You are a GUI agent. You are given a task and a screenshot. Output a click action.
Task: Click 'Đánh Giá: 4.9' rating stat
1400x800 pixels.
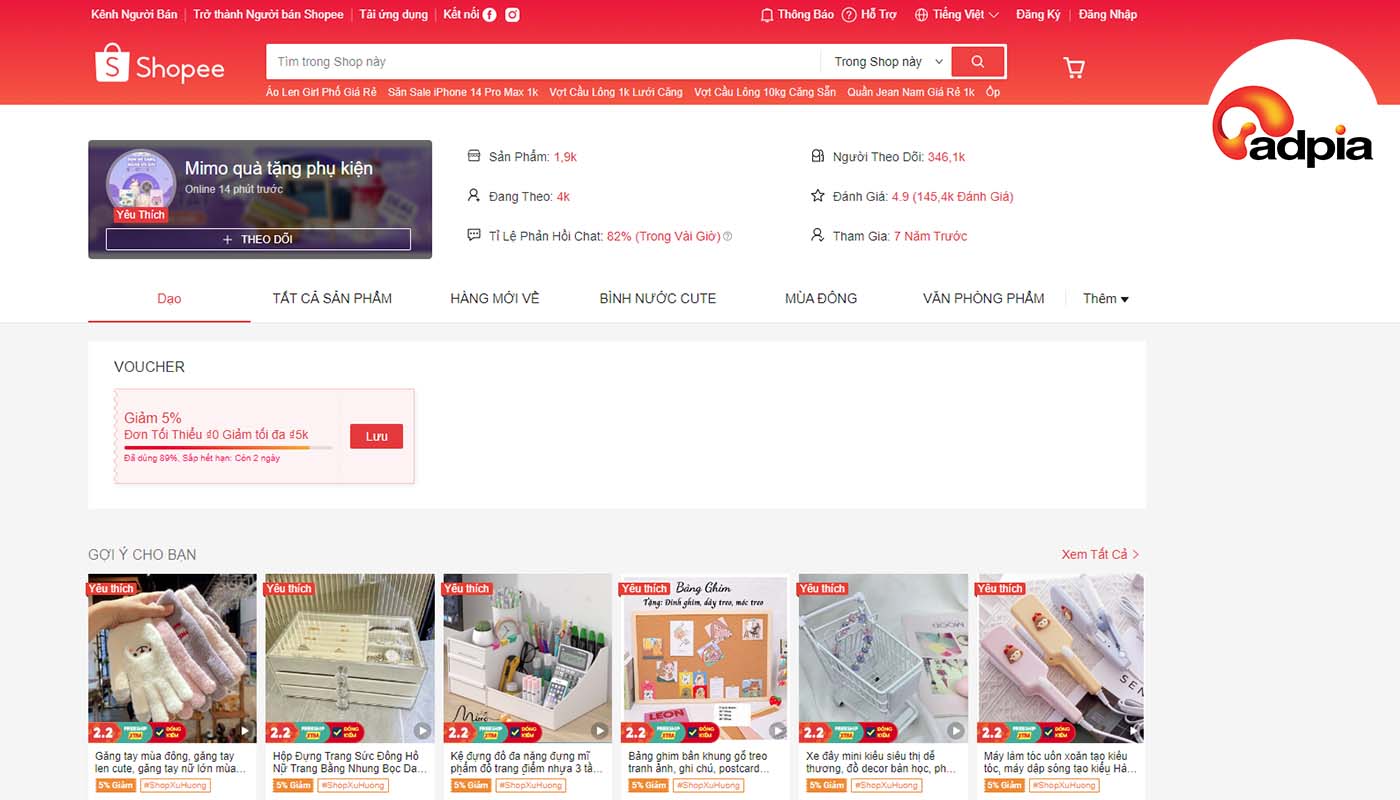click(x=912, y=197)
